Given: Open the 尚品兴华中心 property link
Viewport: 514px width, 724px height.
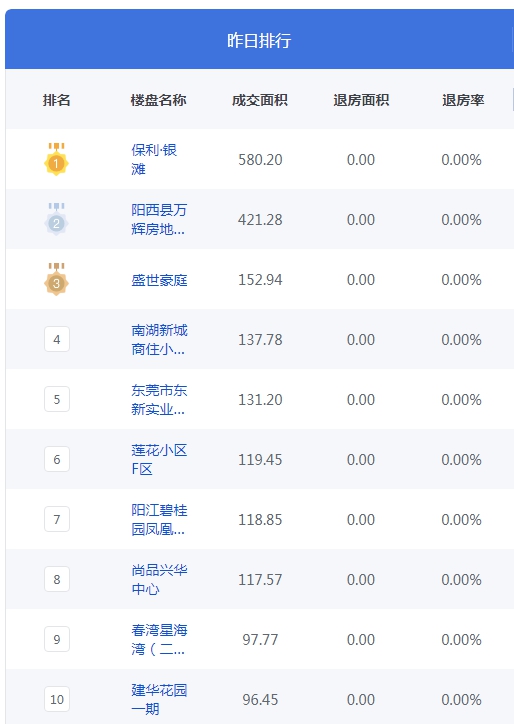Looking at the screenshot, I should pyautogui.click(x=159, y=579).
